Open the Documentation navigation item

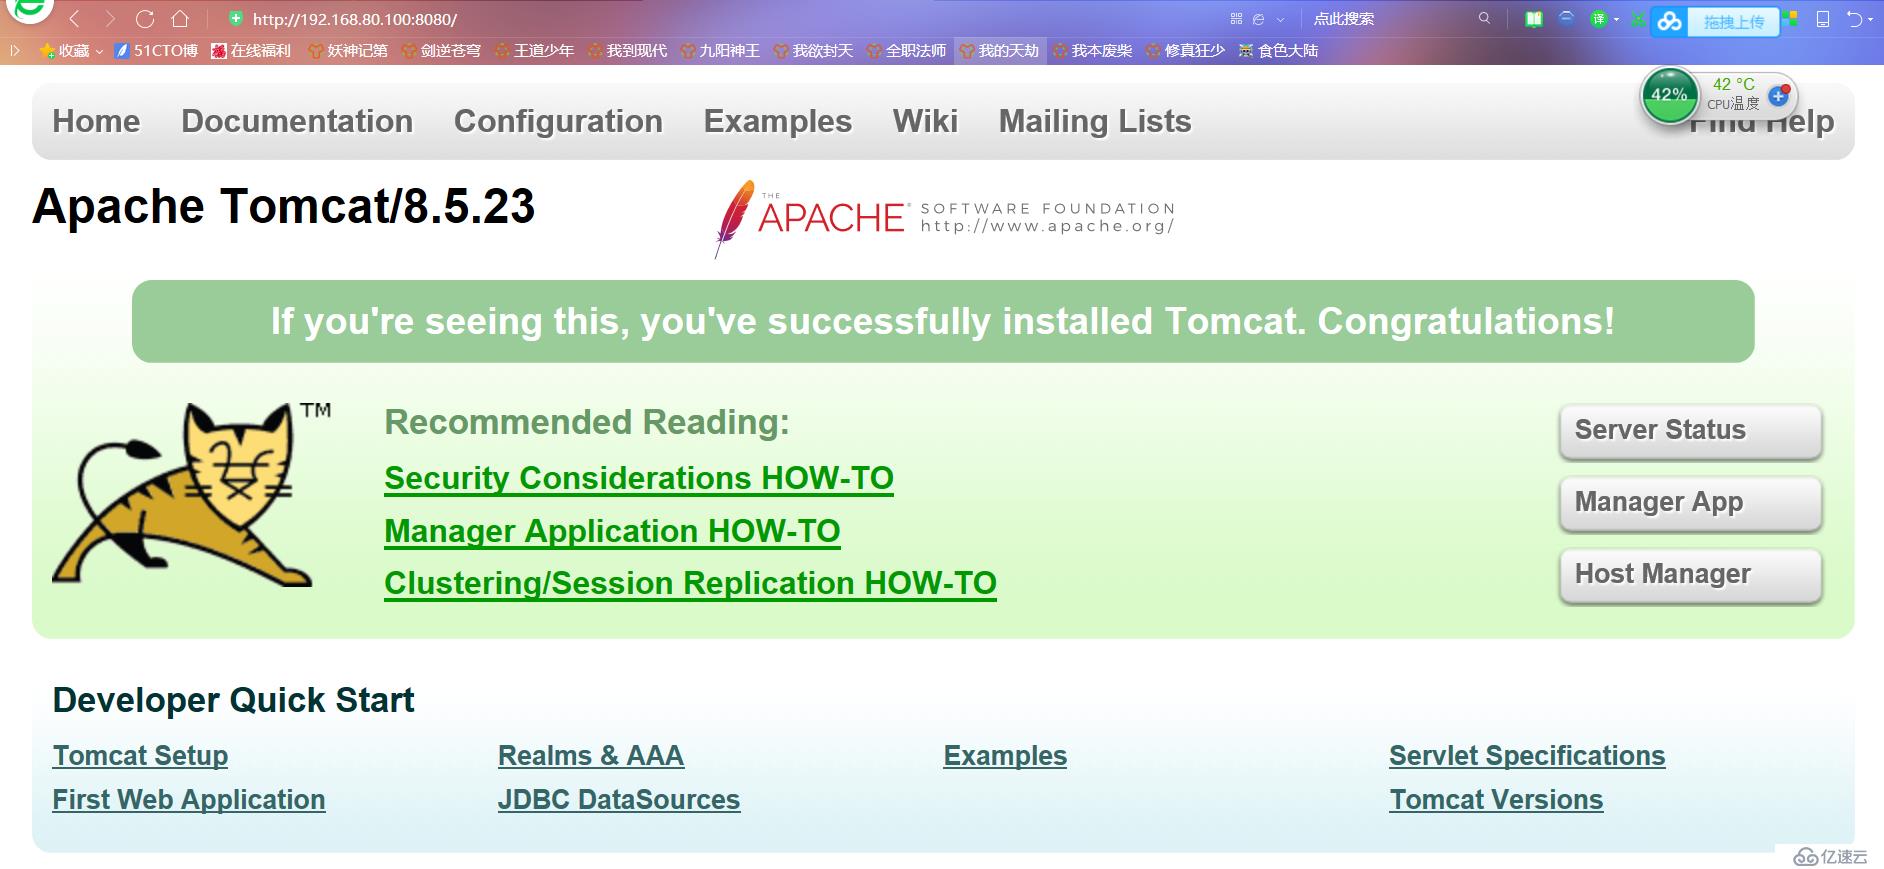297,121
